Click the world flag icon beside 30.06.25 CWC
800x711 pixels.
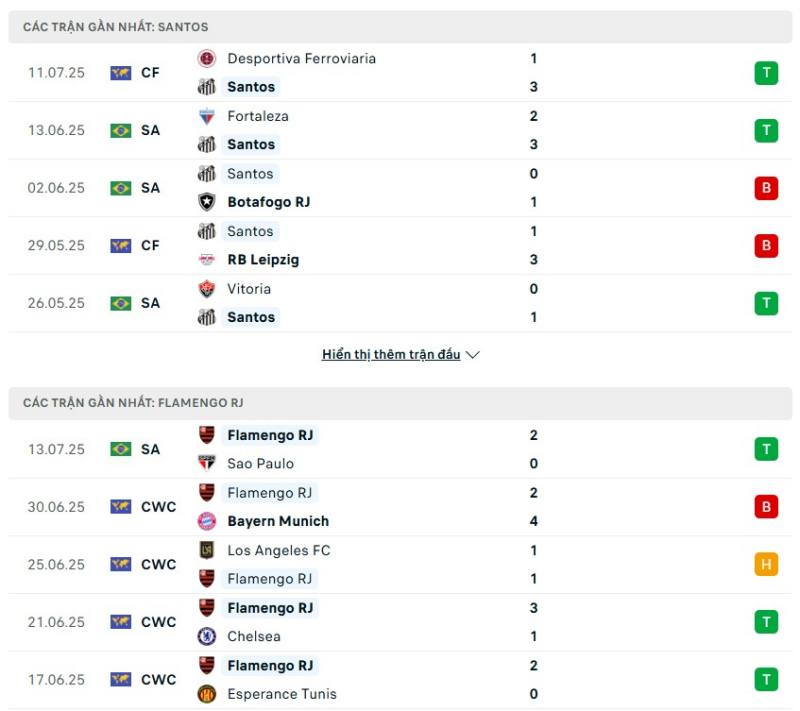121,507
